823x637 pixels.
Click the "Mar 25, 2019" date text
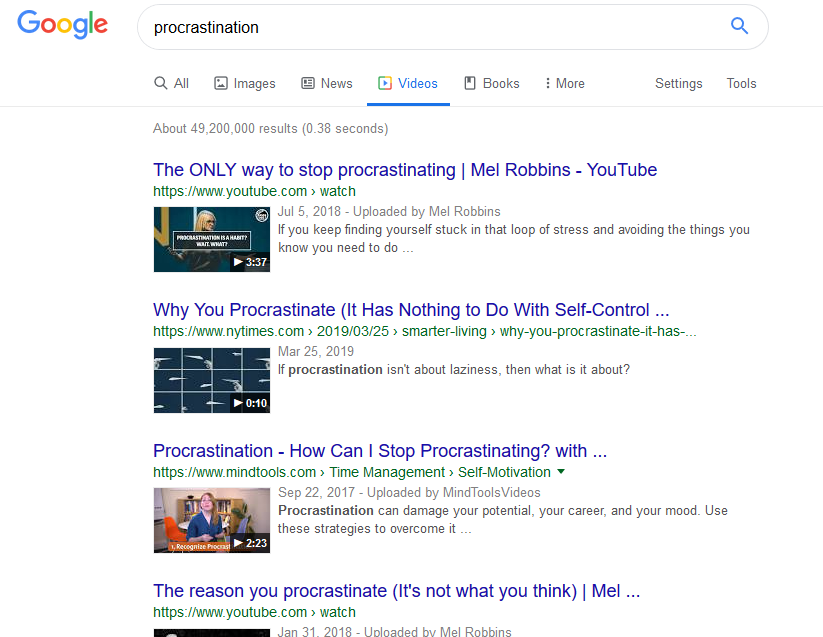[x=315, y=351]
